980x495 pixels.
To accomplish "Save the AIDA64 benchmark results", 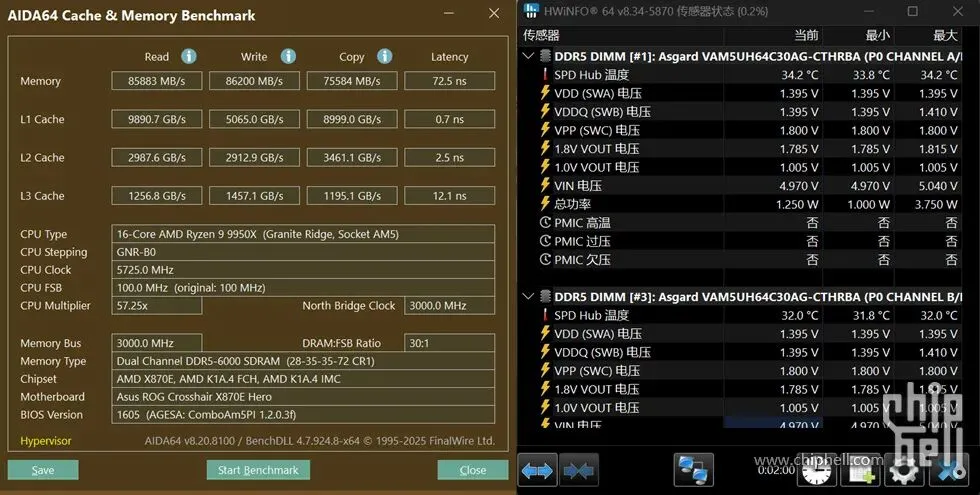I will click(x=43, y=470).
